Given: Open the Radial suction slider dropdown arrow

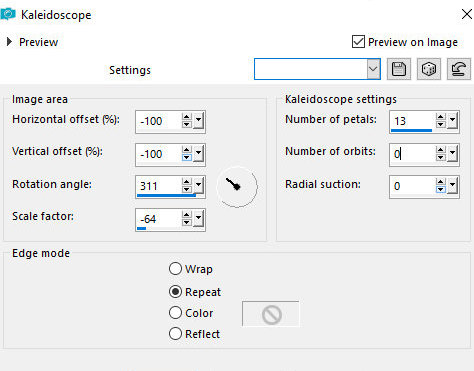Looking at the screenshot, I should pos(452,186).
